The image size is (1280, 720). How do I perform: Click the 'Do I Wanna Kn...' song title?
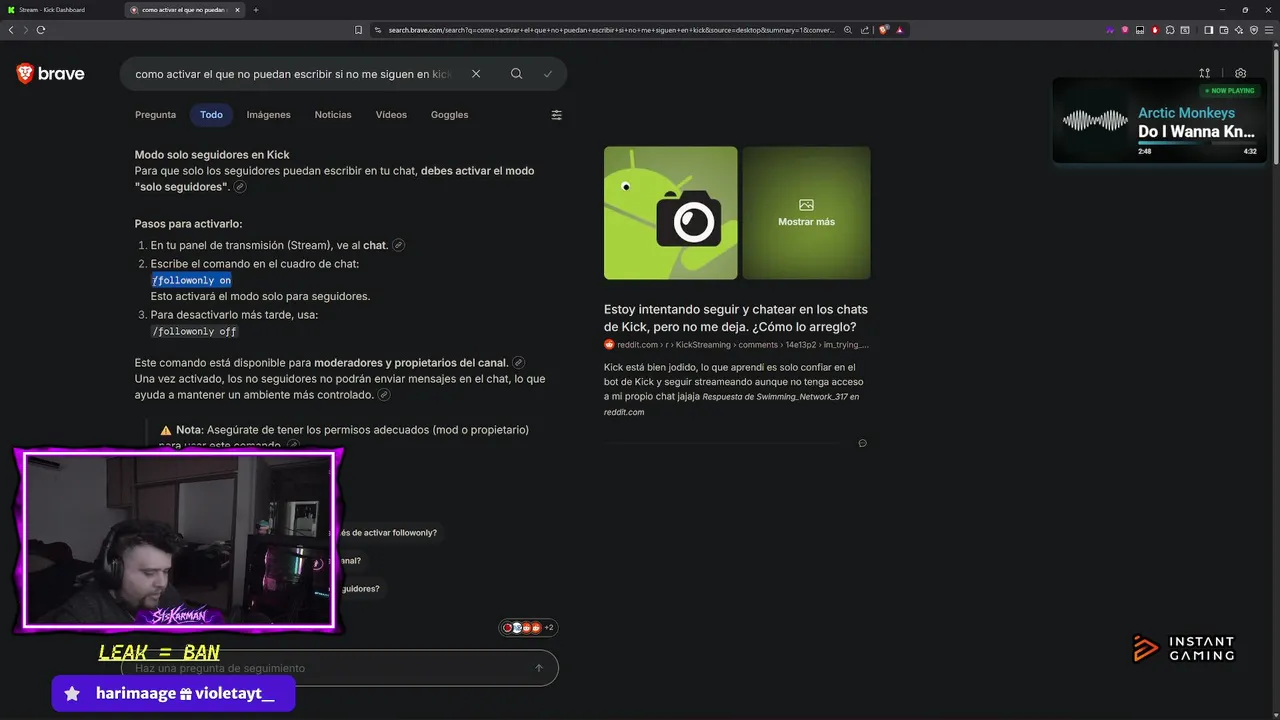coord(1196,131)
